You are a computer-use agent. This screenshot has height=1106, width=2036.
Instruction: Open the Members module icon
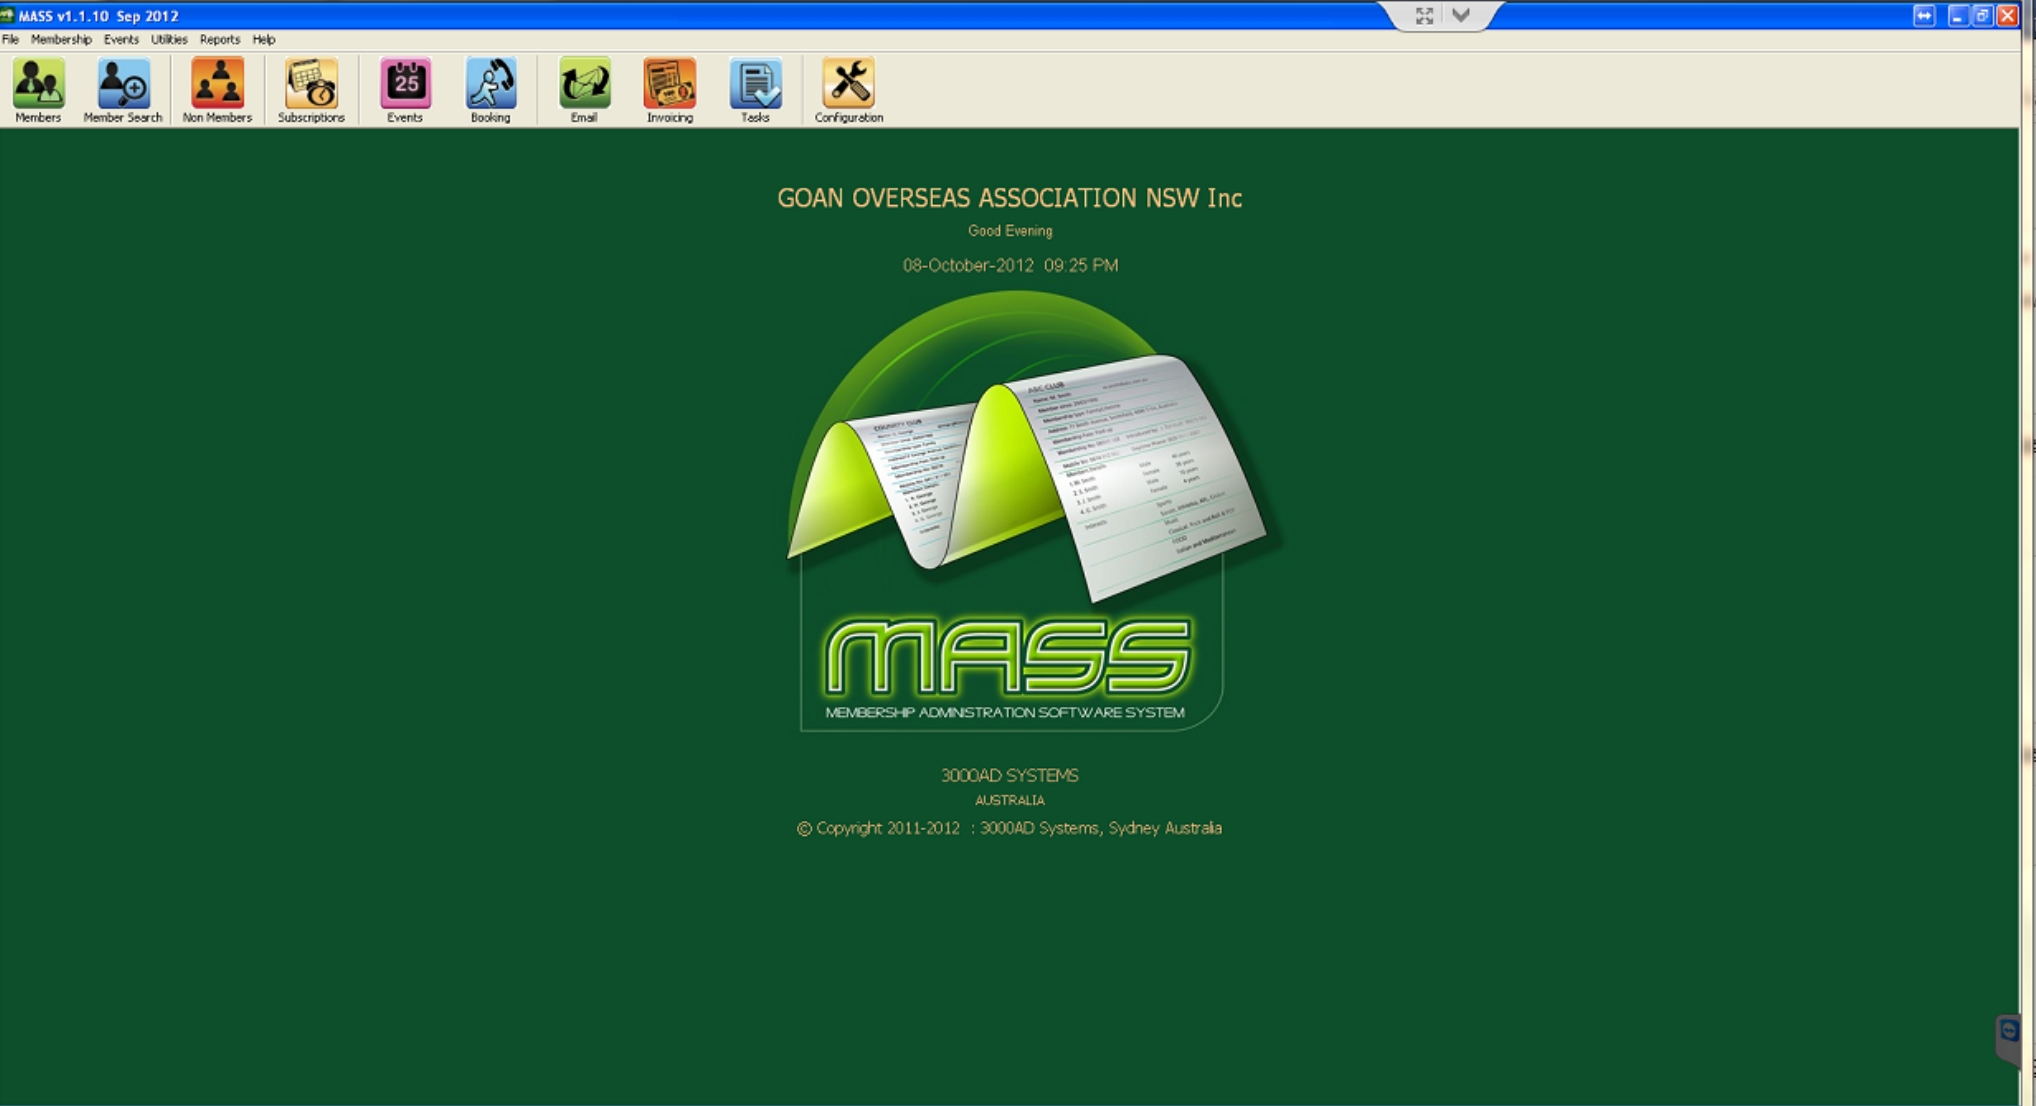pos(38,84)
